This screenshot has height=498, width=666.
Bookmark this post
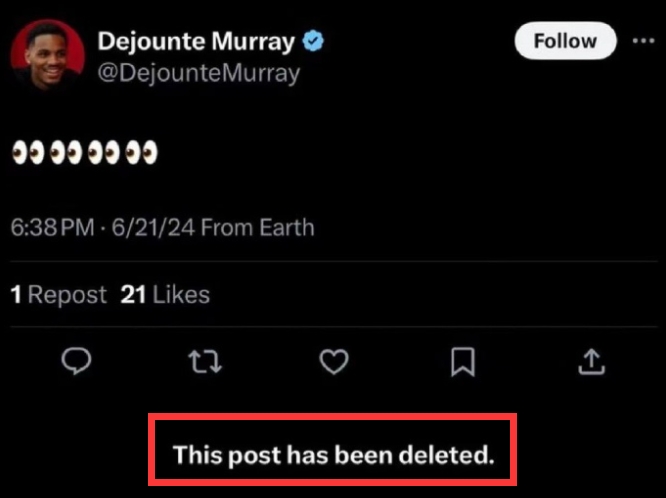(463, 362)
